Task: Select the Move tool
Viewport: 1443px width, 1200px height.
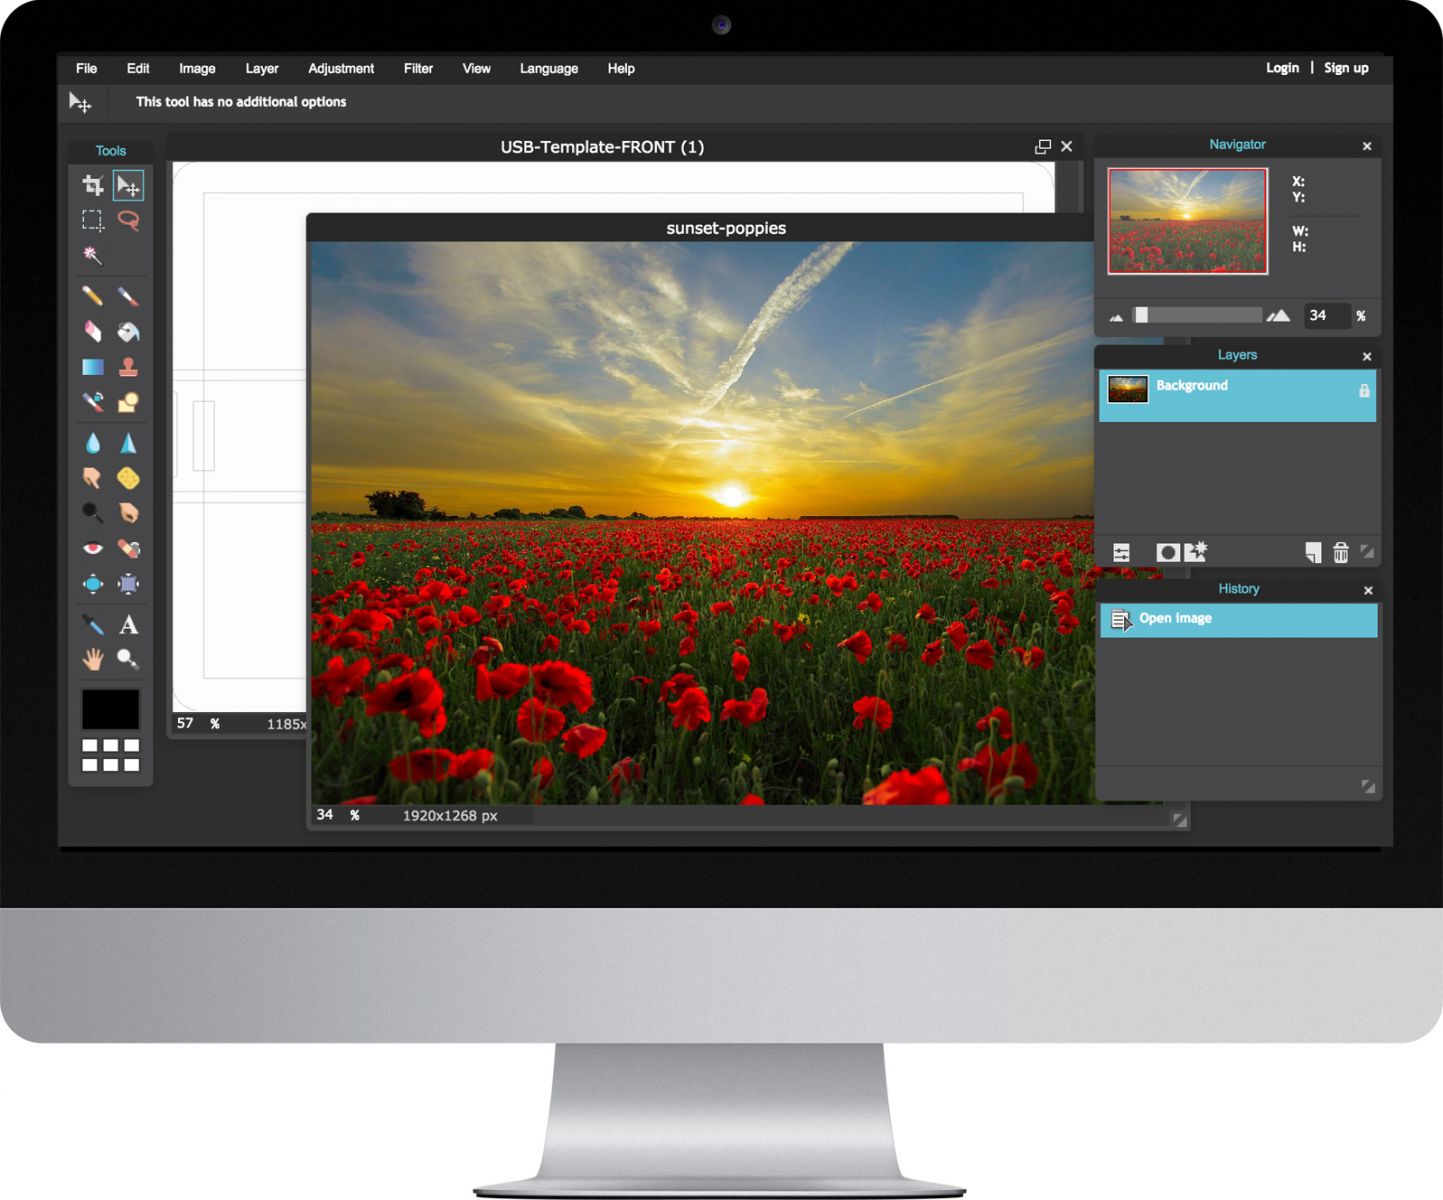Action: click(x=128, y=185)
